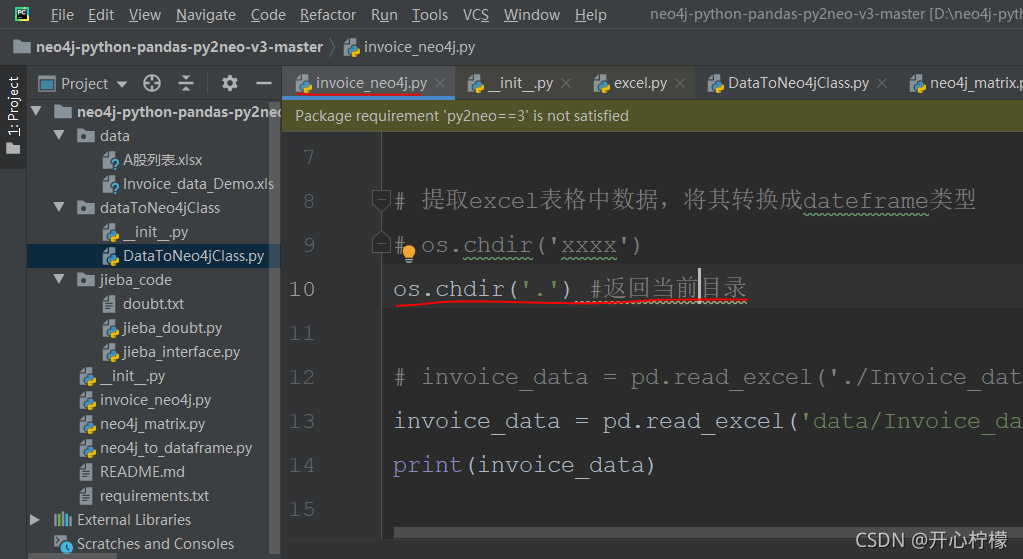The height and width of the screenshot is (559, 1023).
Task: Open the View menu
Action: pyautogui.click(x=145, y=14)
